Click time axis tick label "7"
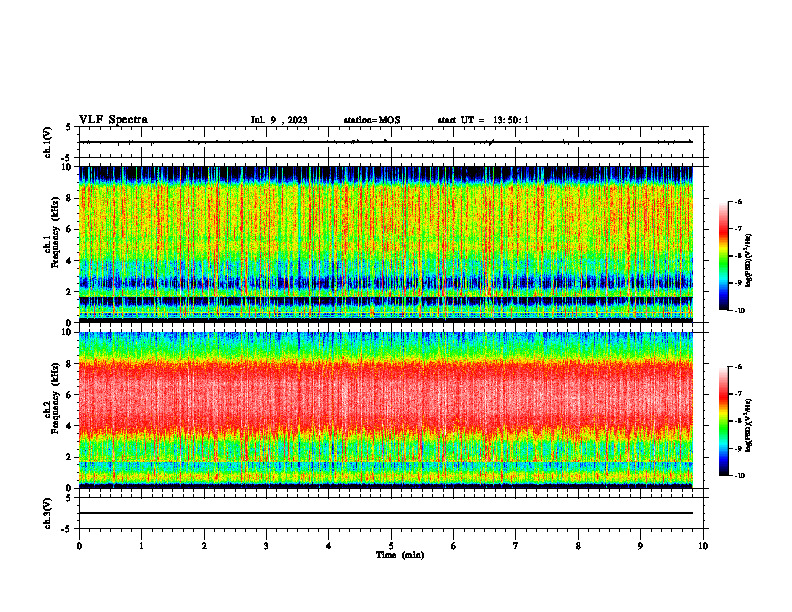The image size is (792, 612). pyautogui.click(x=516, y=546)
